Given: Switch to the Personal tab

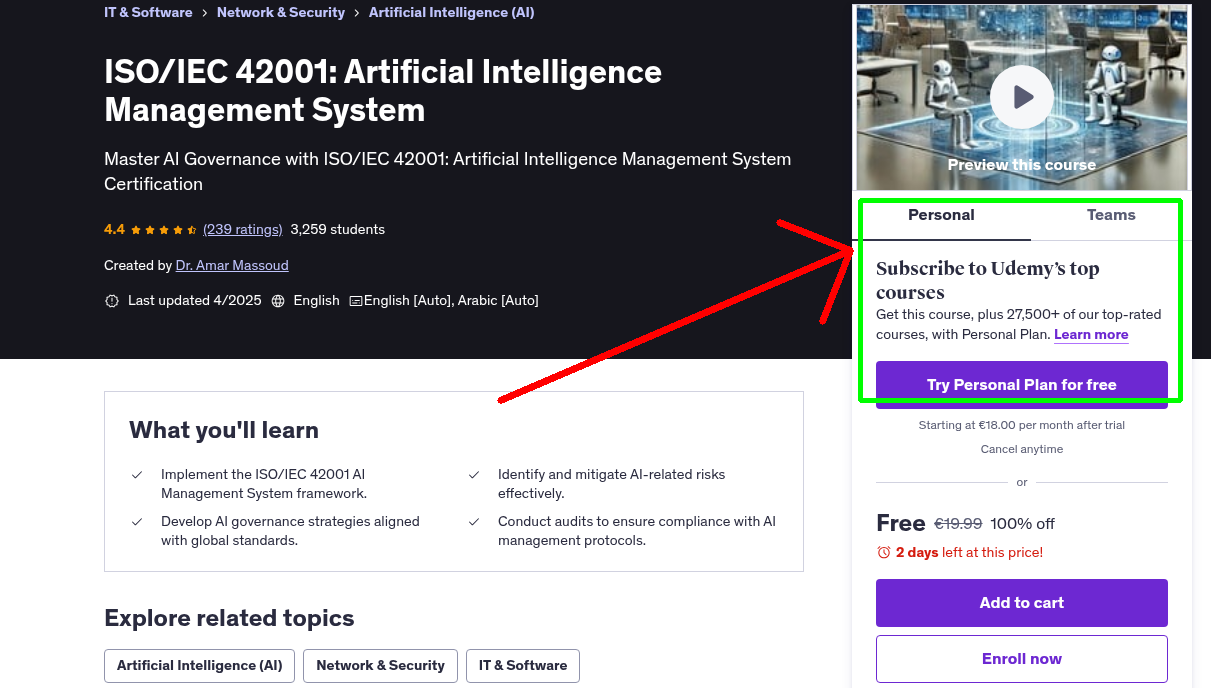Looking at the screenshot, I should (941, 215).
